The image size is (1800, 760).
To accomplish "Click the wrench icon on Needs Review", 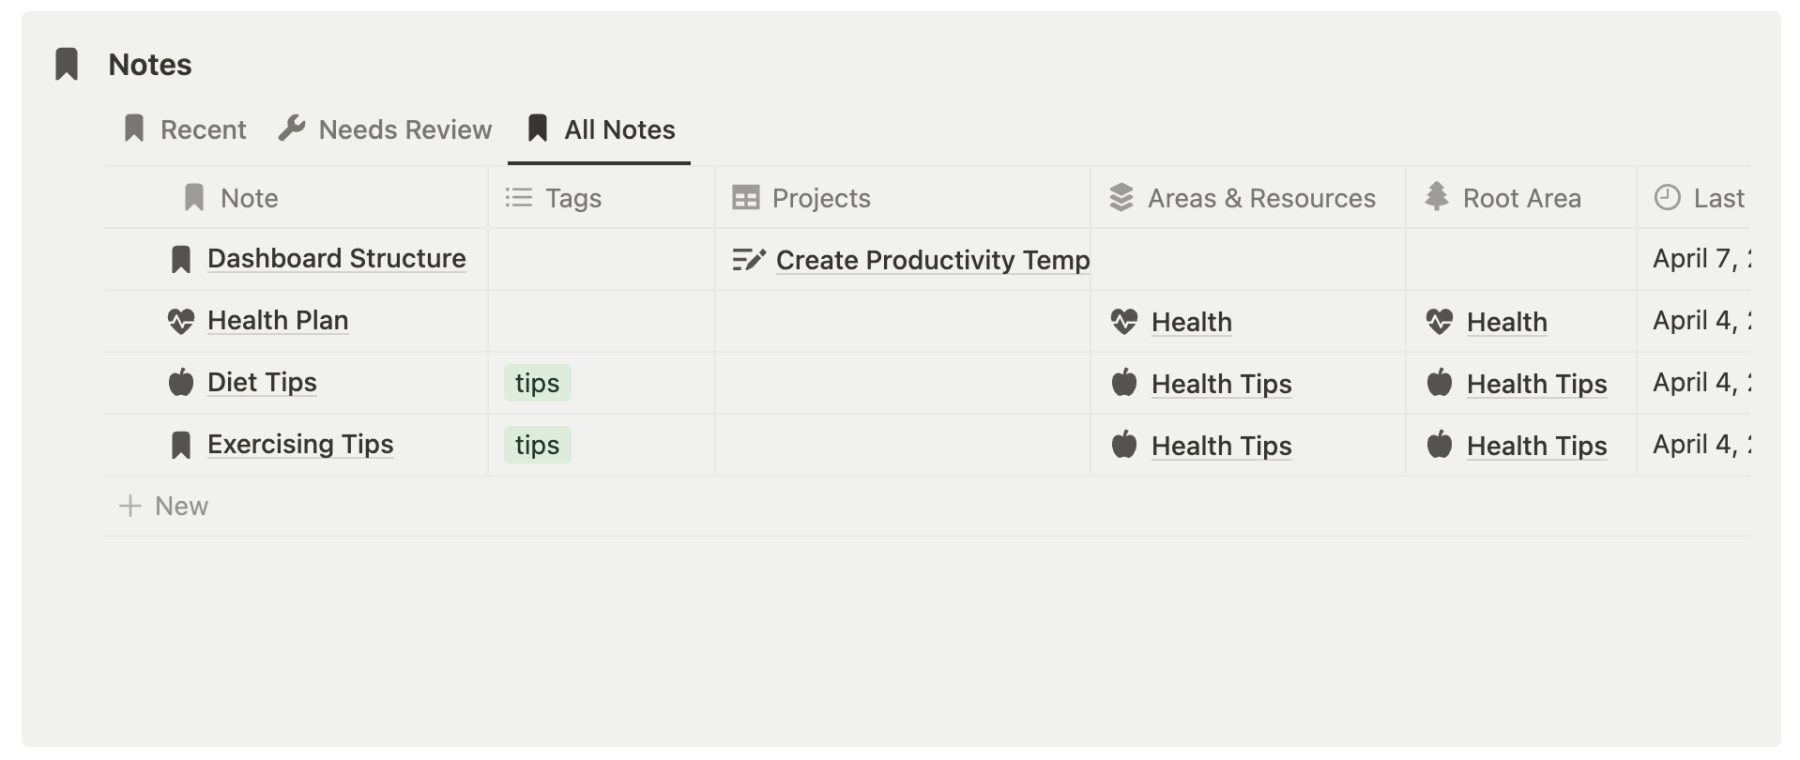I will pyautogui.click(x=292, y=129).
